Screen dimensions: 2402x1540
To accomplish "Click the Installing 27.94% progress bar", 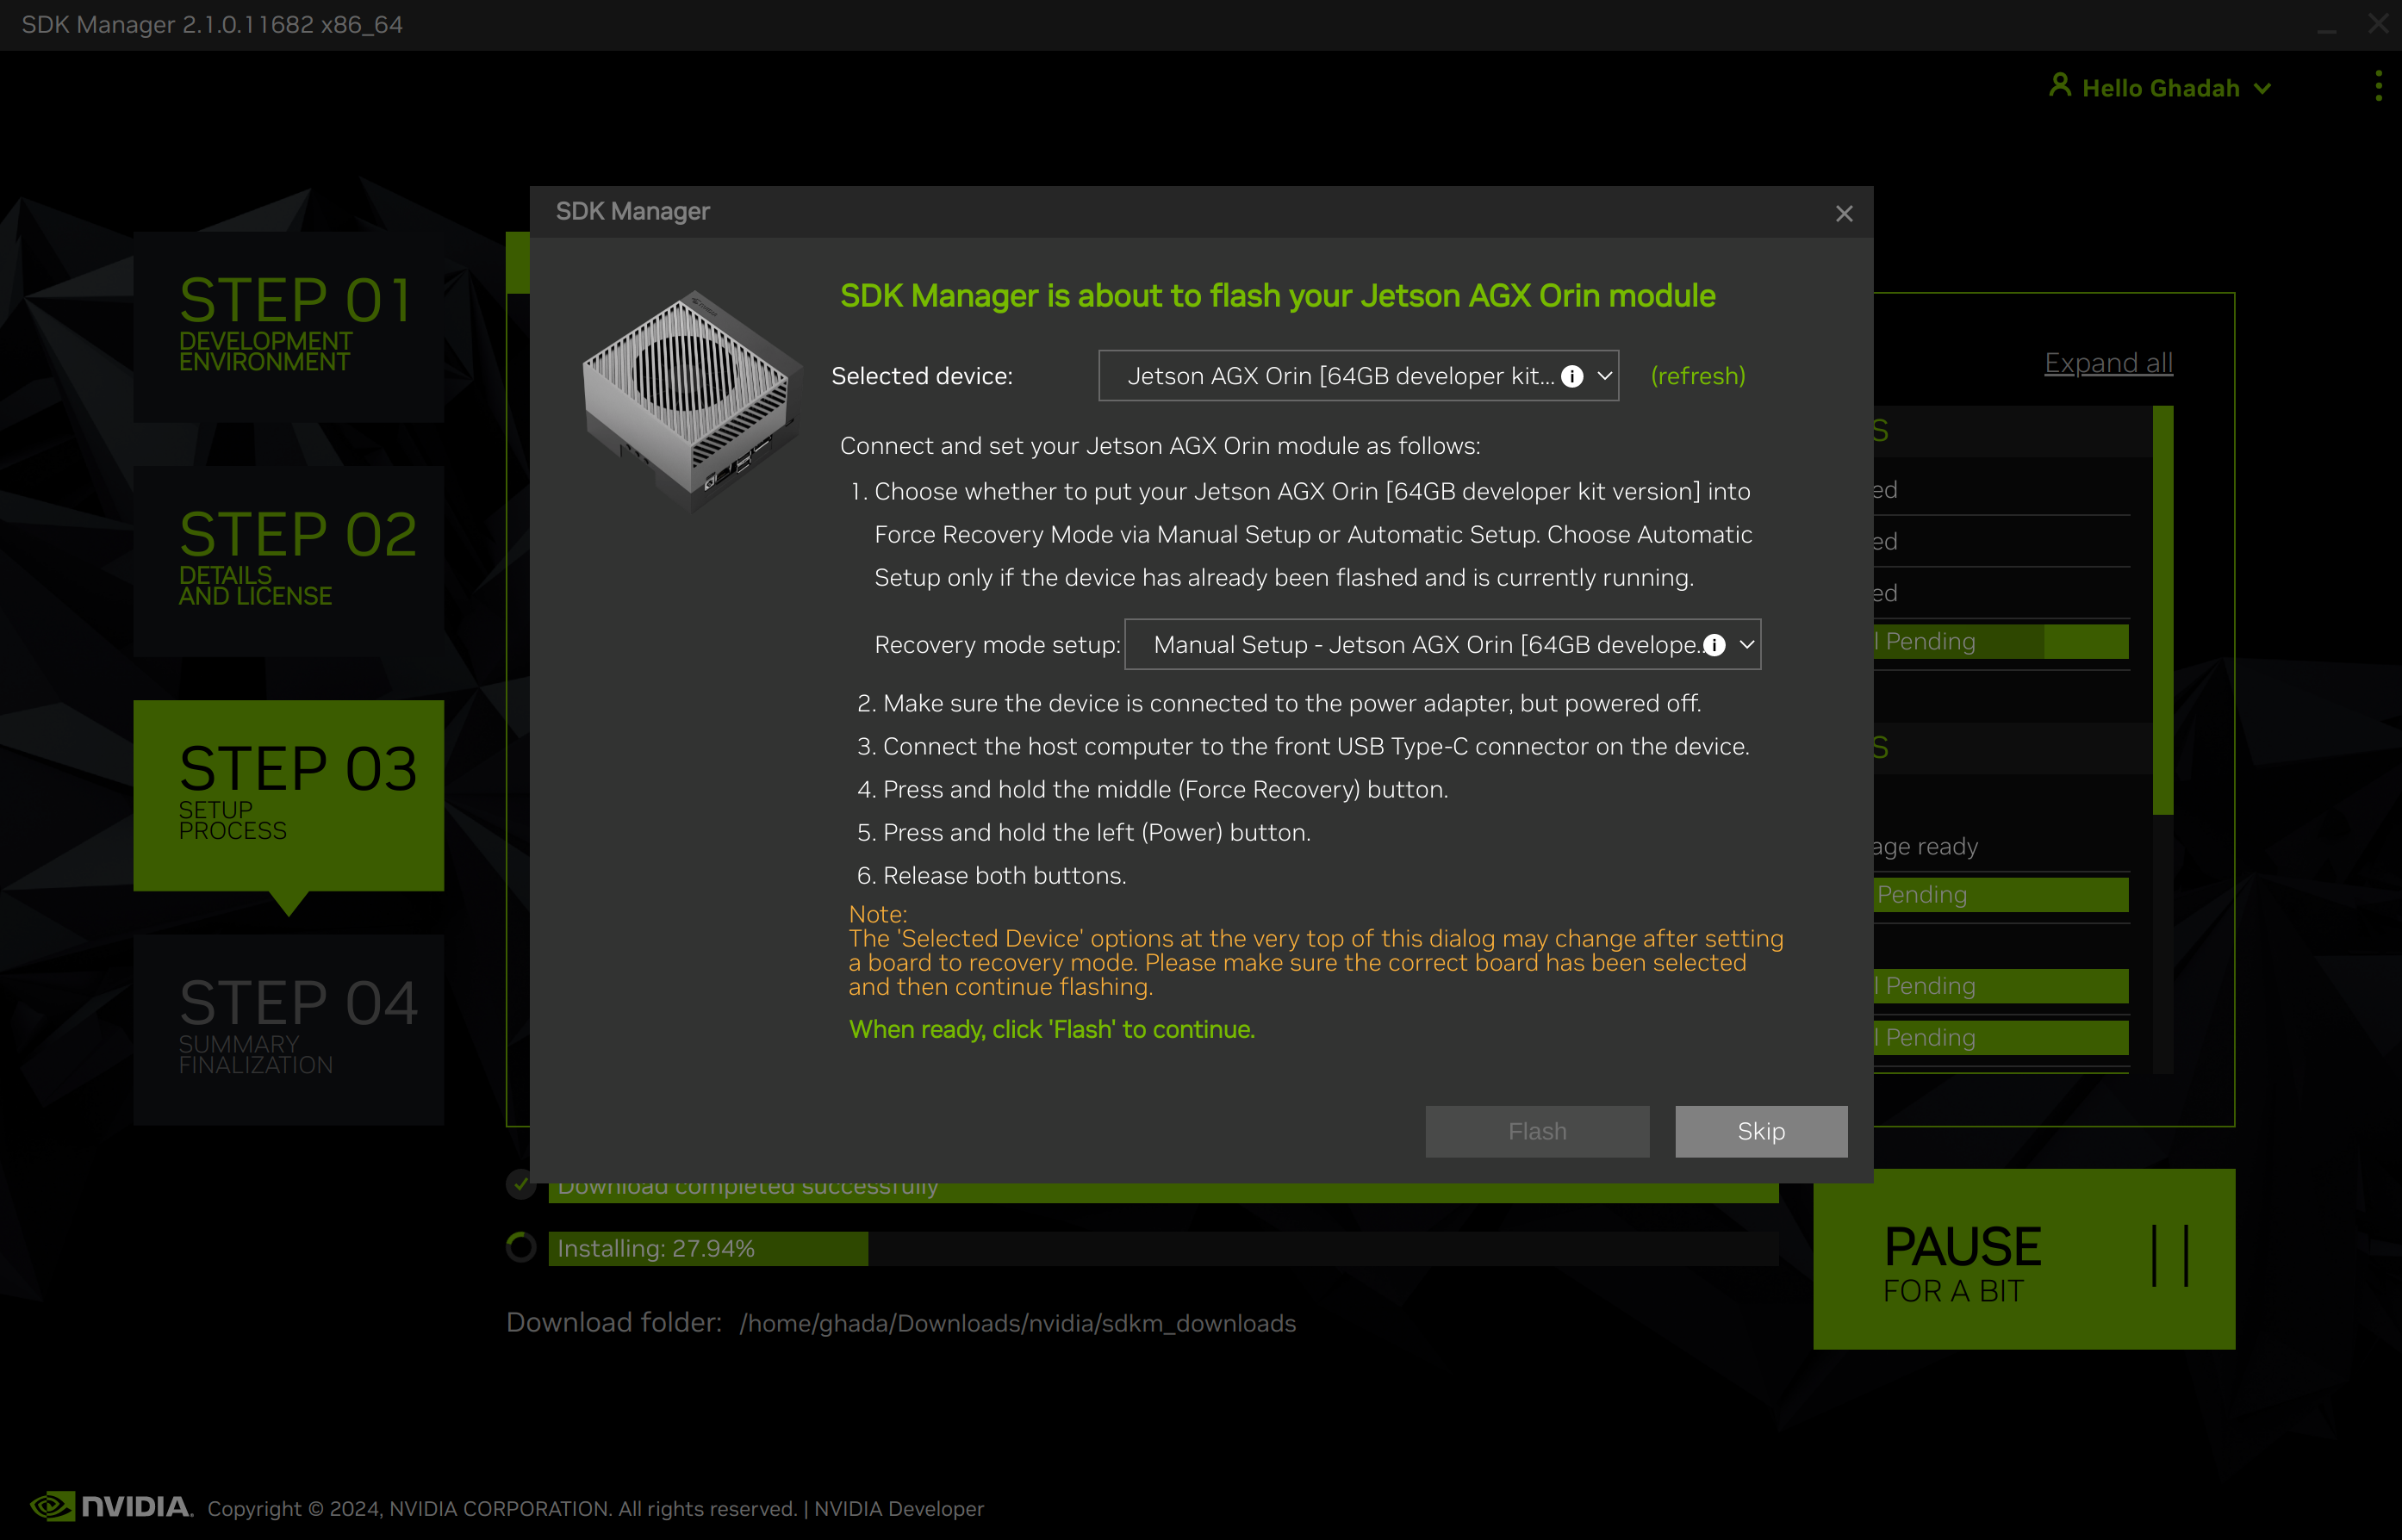I will pos(706,1247).
